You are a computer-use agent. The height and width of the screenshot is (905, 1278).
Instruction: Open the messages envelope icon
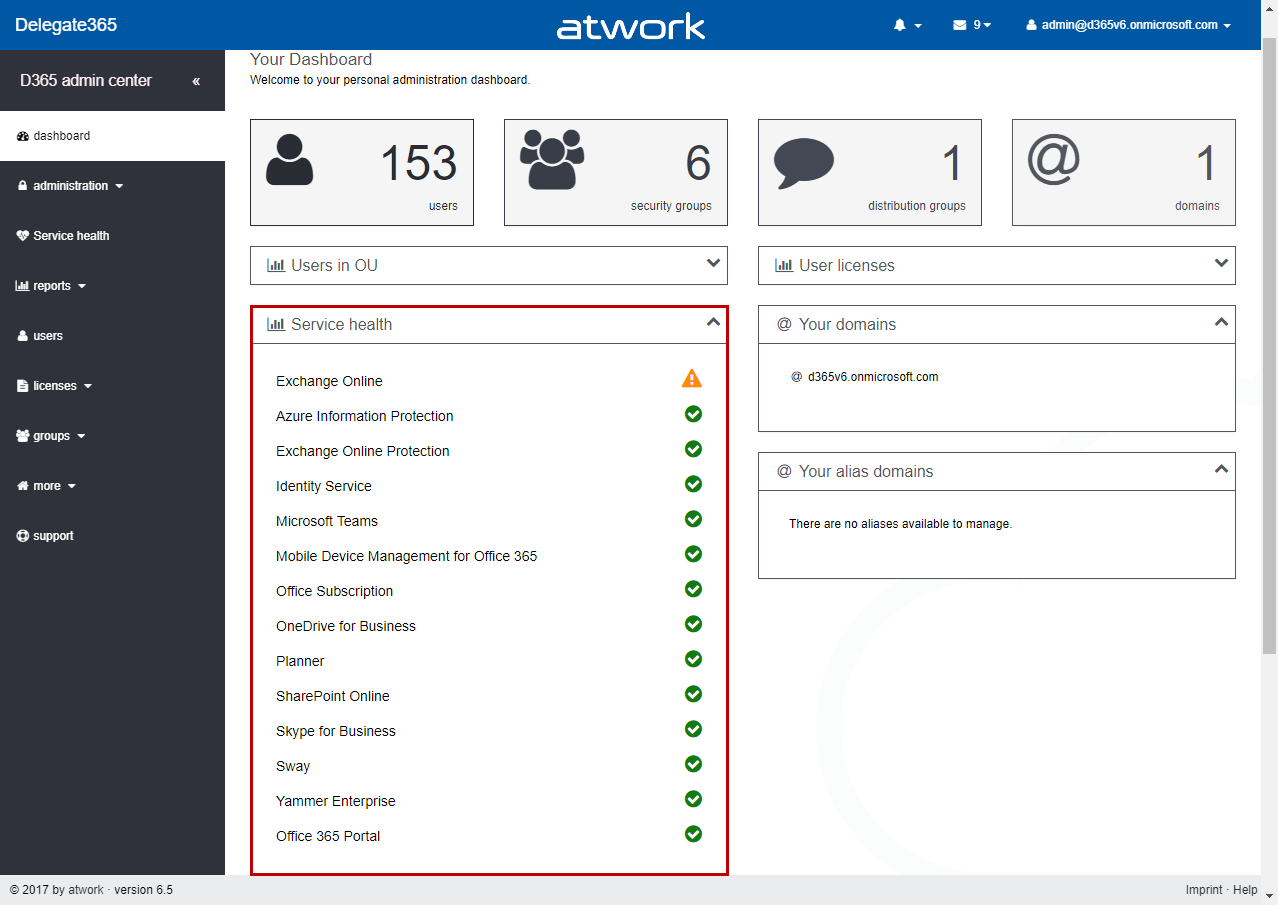(960, 25)
